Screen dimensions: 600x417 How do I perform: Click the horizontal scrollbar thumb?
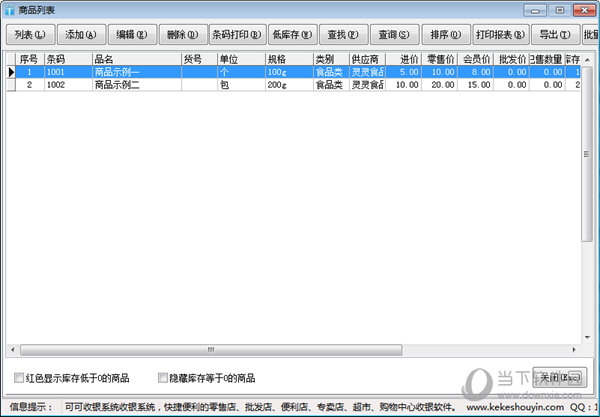point(211,350)
